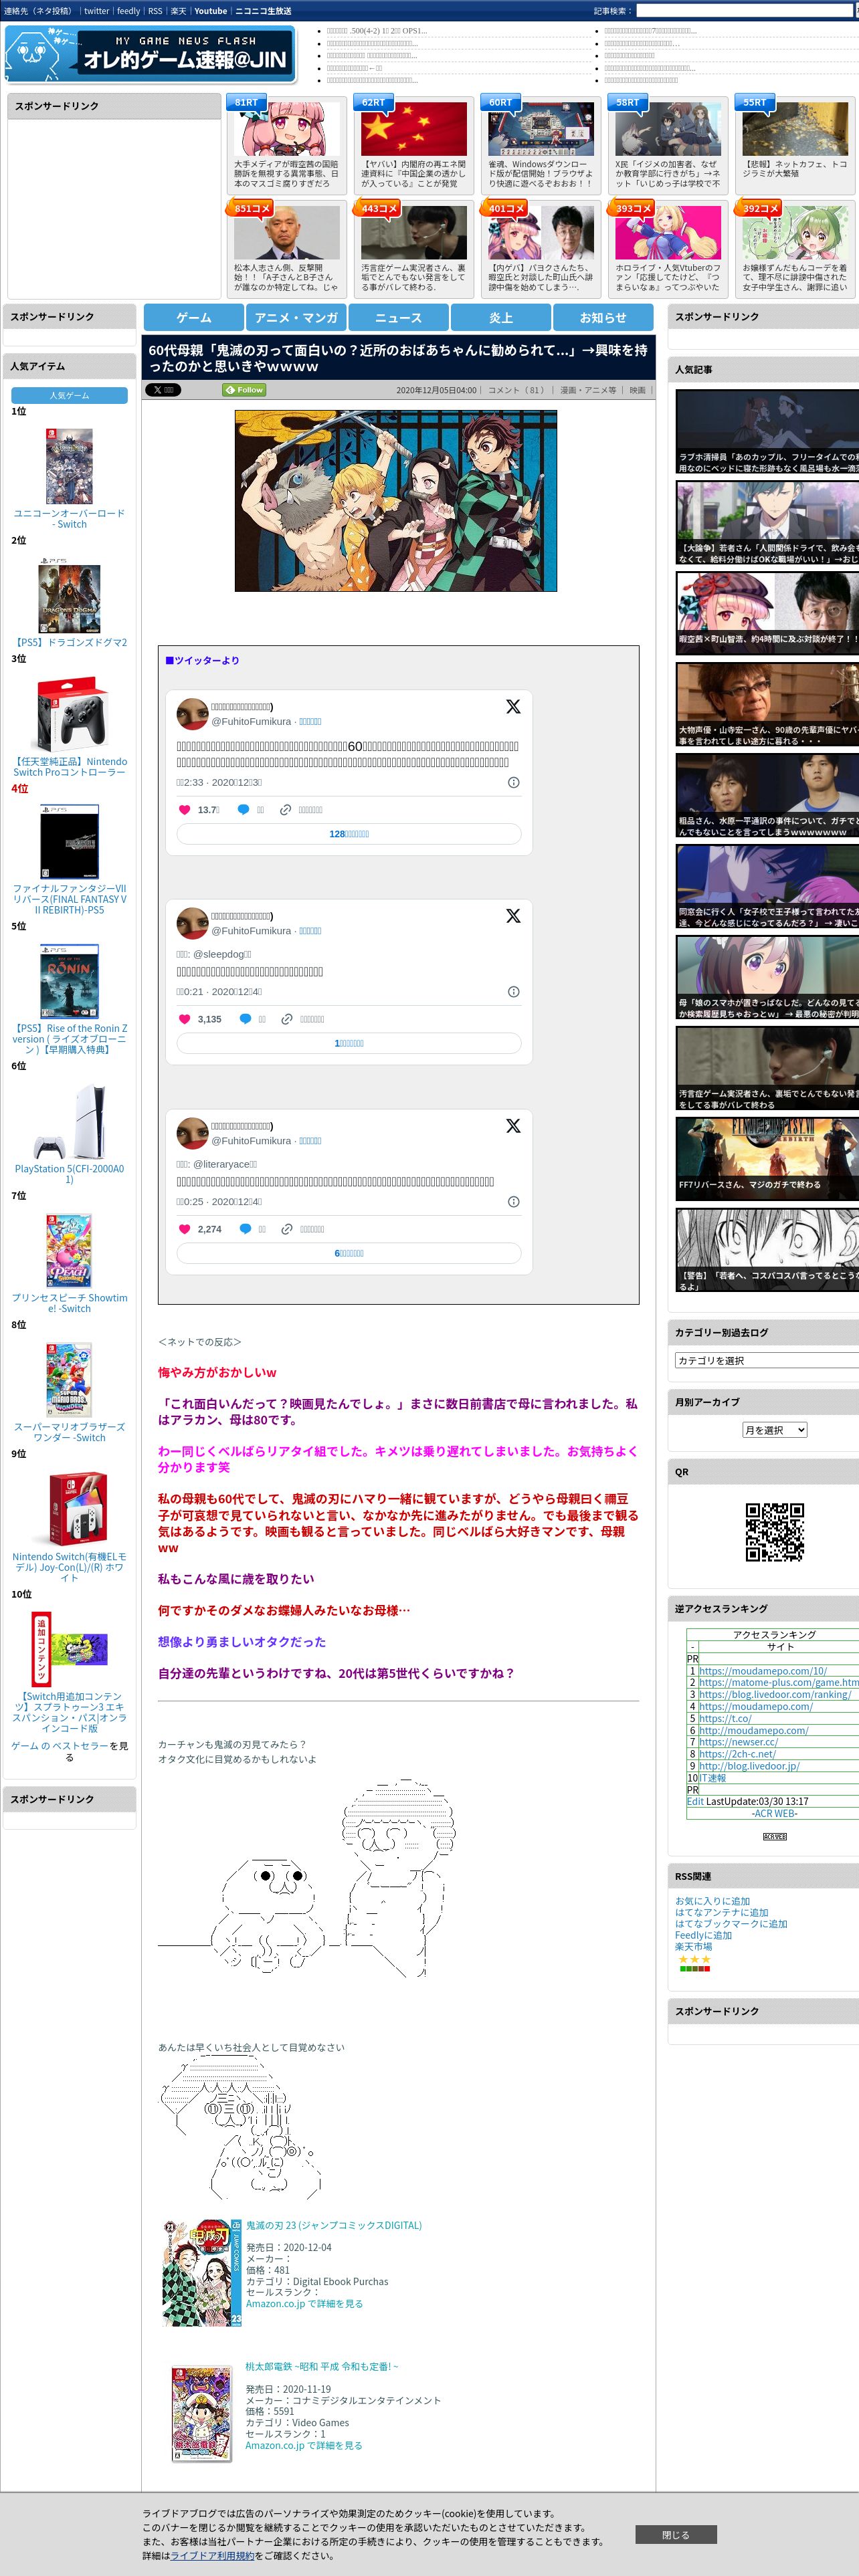Open the 炎上 navigation tab
The image size is (859, 2576).
501,317
